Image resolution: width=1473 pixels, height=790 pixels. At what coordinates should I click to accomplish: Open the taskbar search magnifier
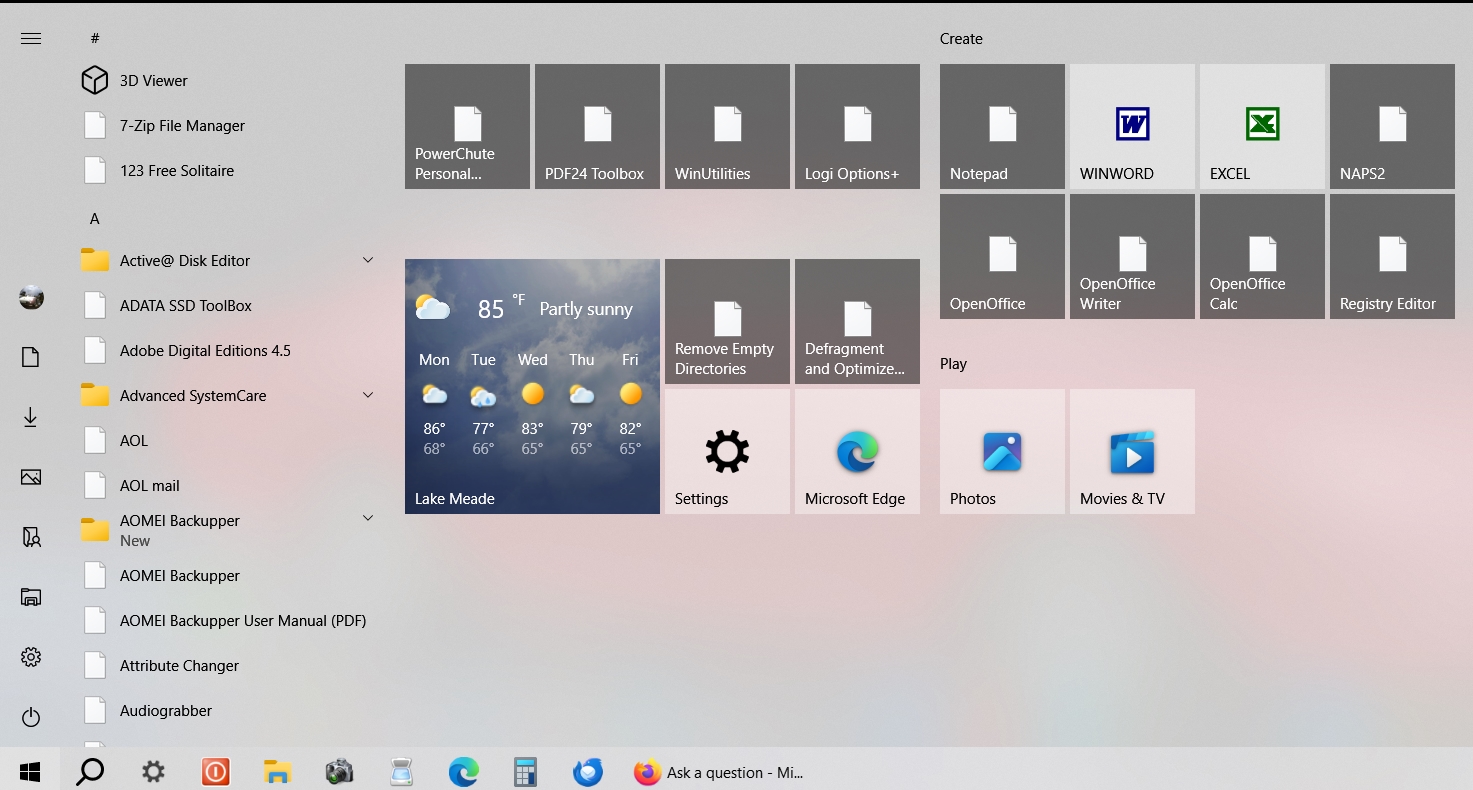tap(90, 772)
